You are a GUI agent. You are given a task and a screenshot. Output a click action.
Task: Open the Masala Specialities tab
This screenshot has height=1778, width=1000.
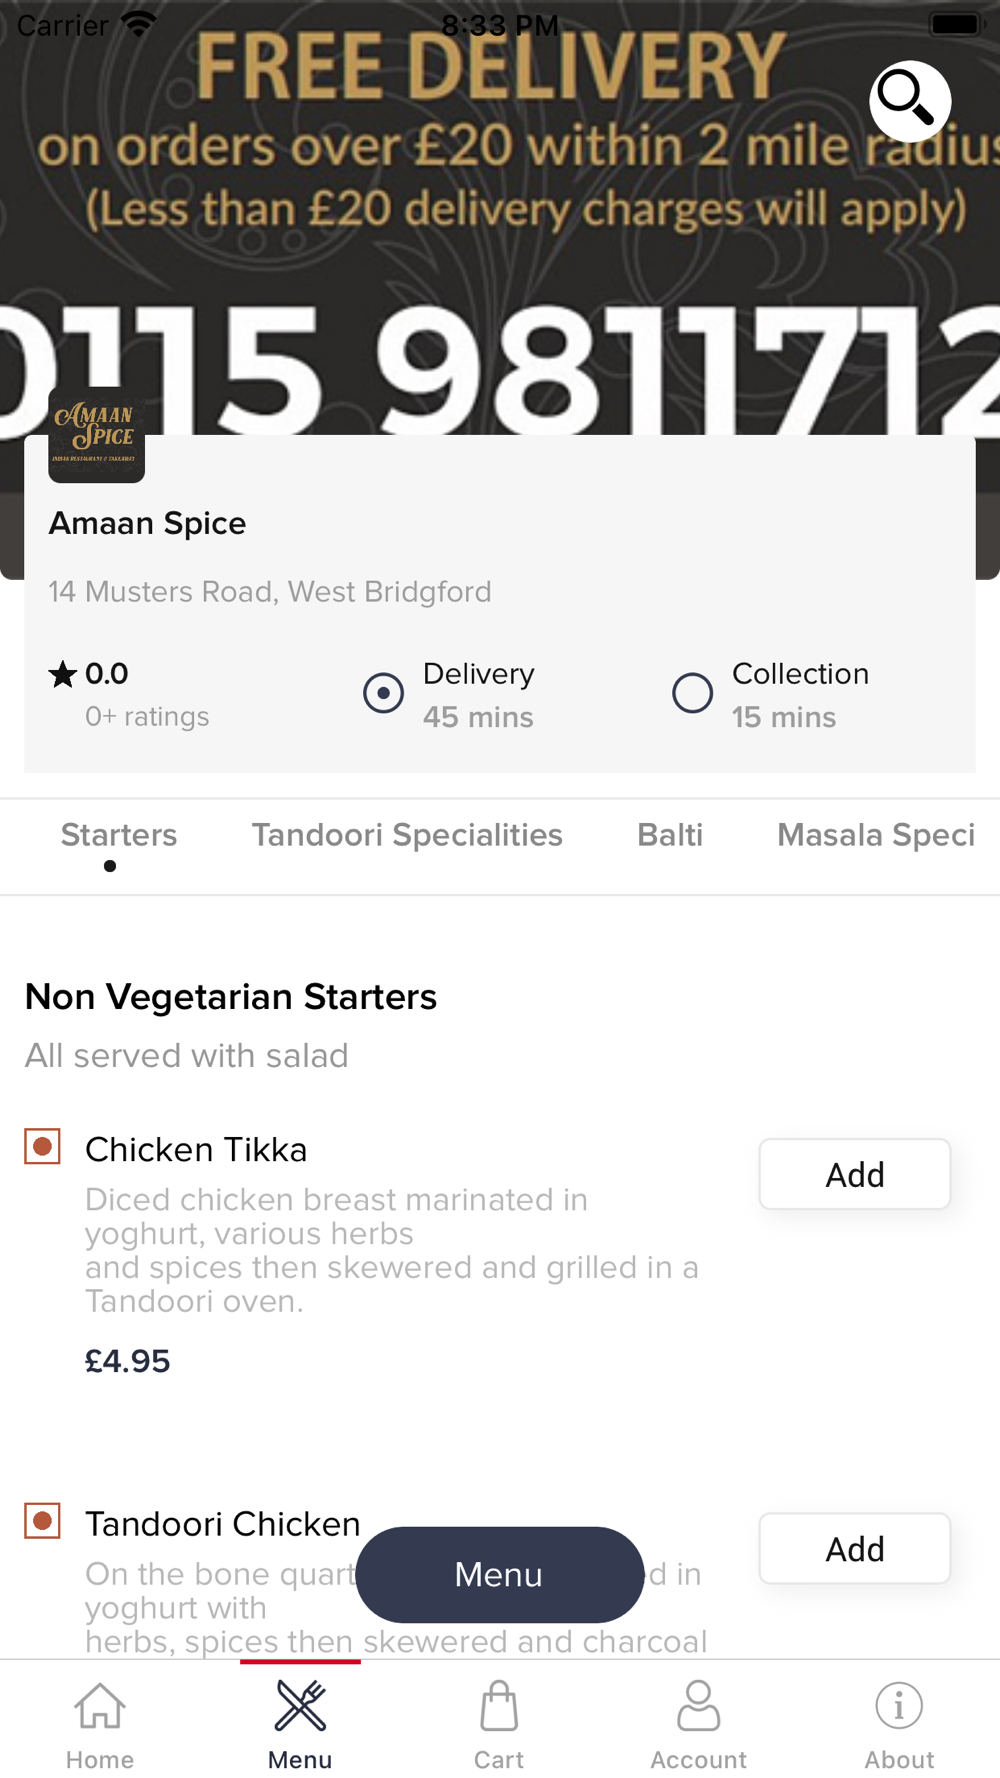[x=876, y=835]
